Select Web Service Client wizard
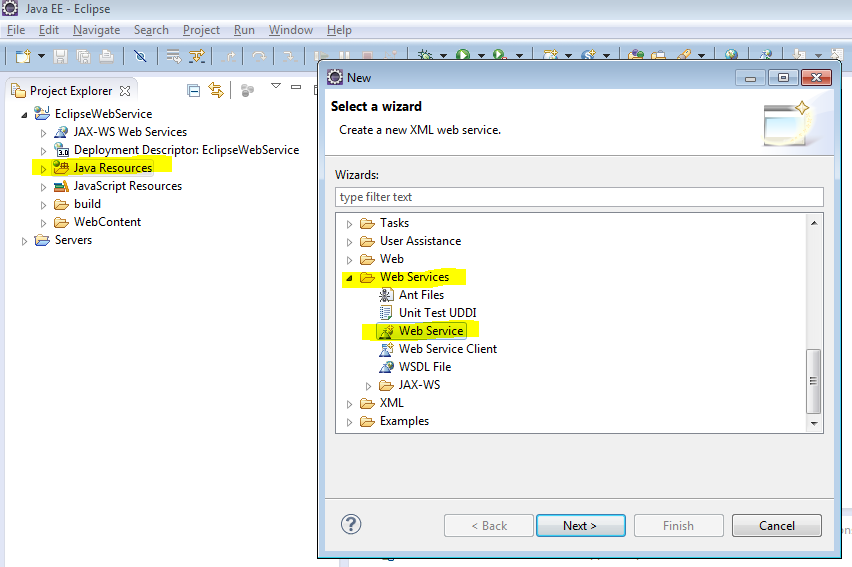The width and height of the screenshot is (852, 567). [x=438, y=348]
